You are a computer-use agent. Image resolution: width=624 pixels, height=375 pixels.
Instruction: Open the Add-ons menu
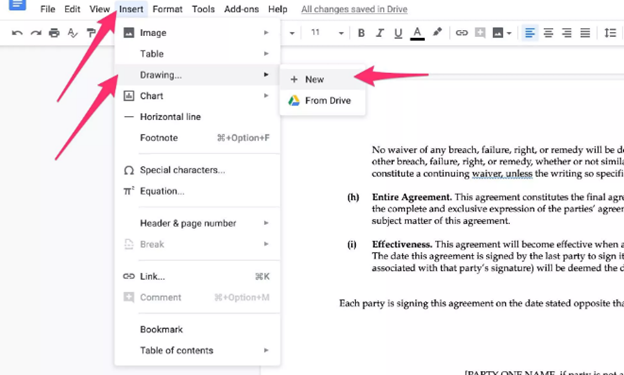tap(242, 9)
